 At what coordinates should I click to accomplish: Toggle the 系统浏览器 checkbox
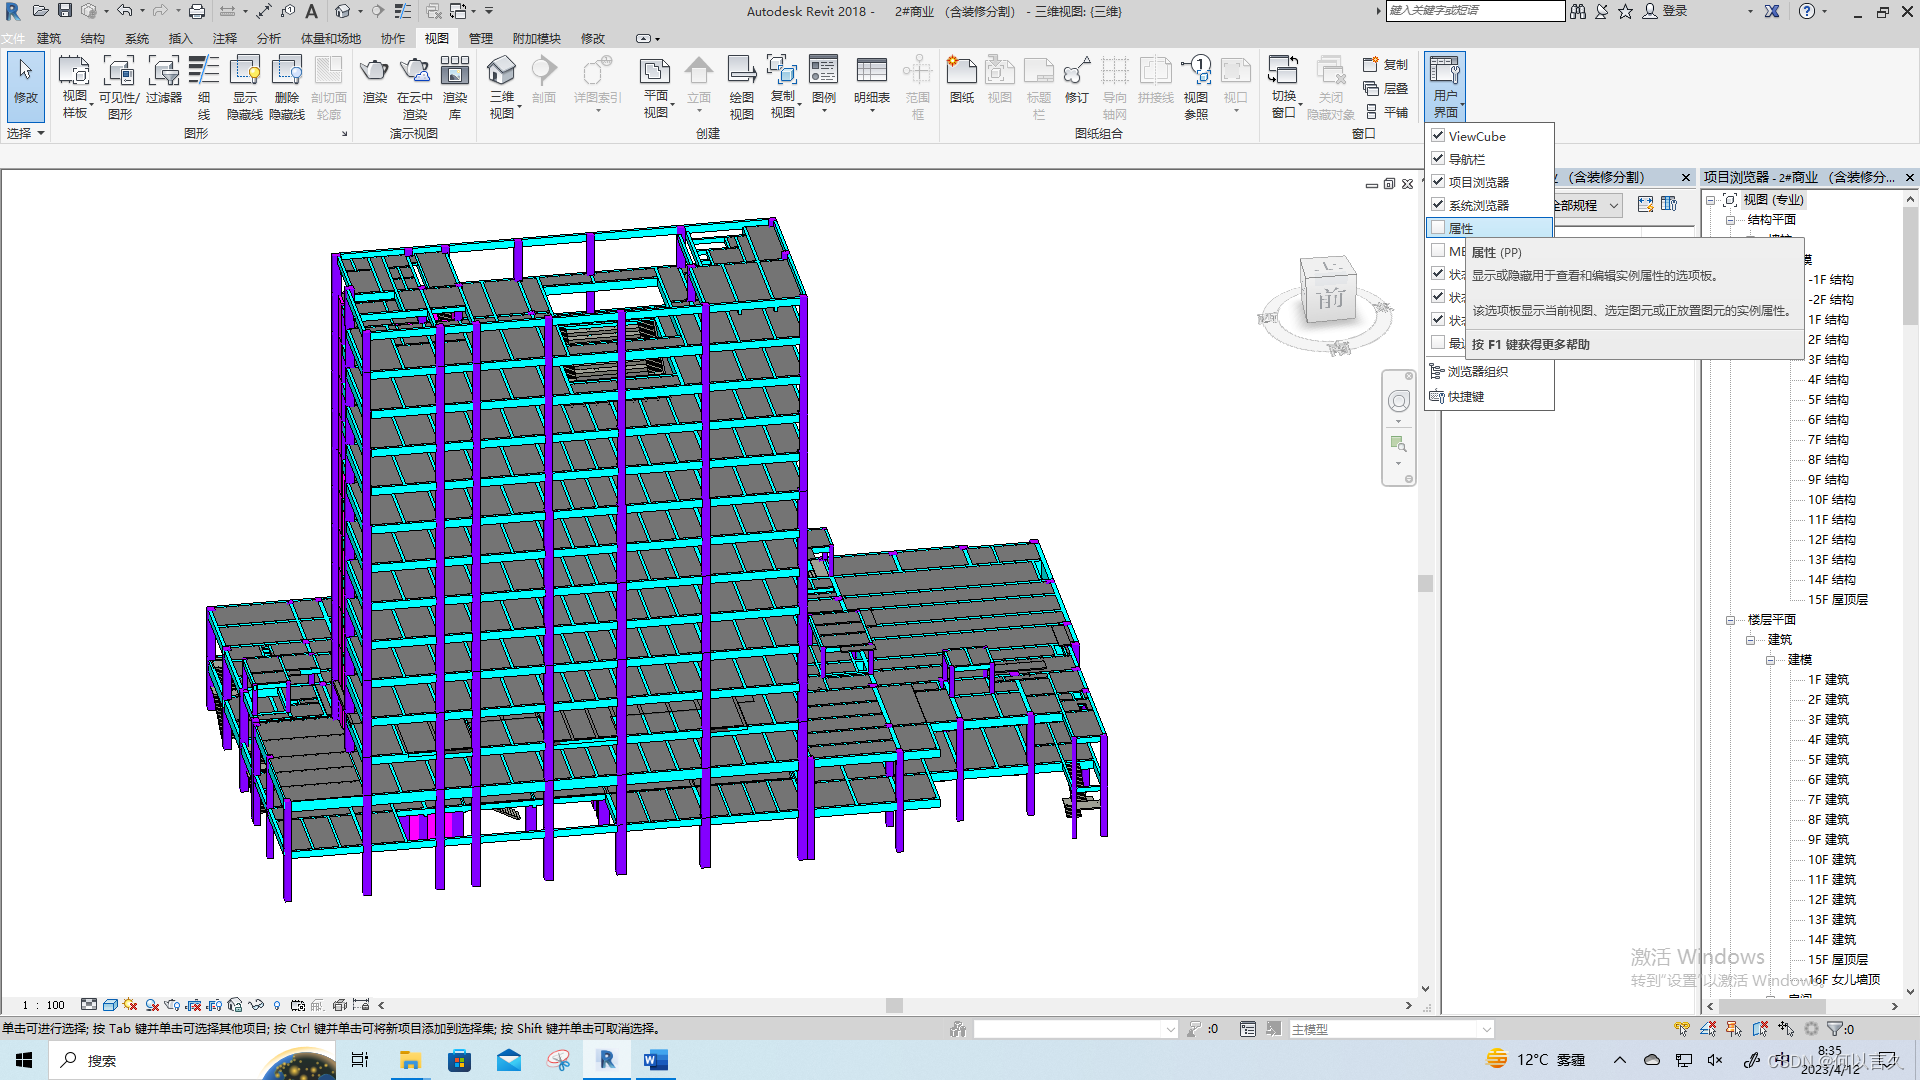(1438, 205)
